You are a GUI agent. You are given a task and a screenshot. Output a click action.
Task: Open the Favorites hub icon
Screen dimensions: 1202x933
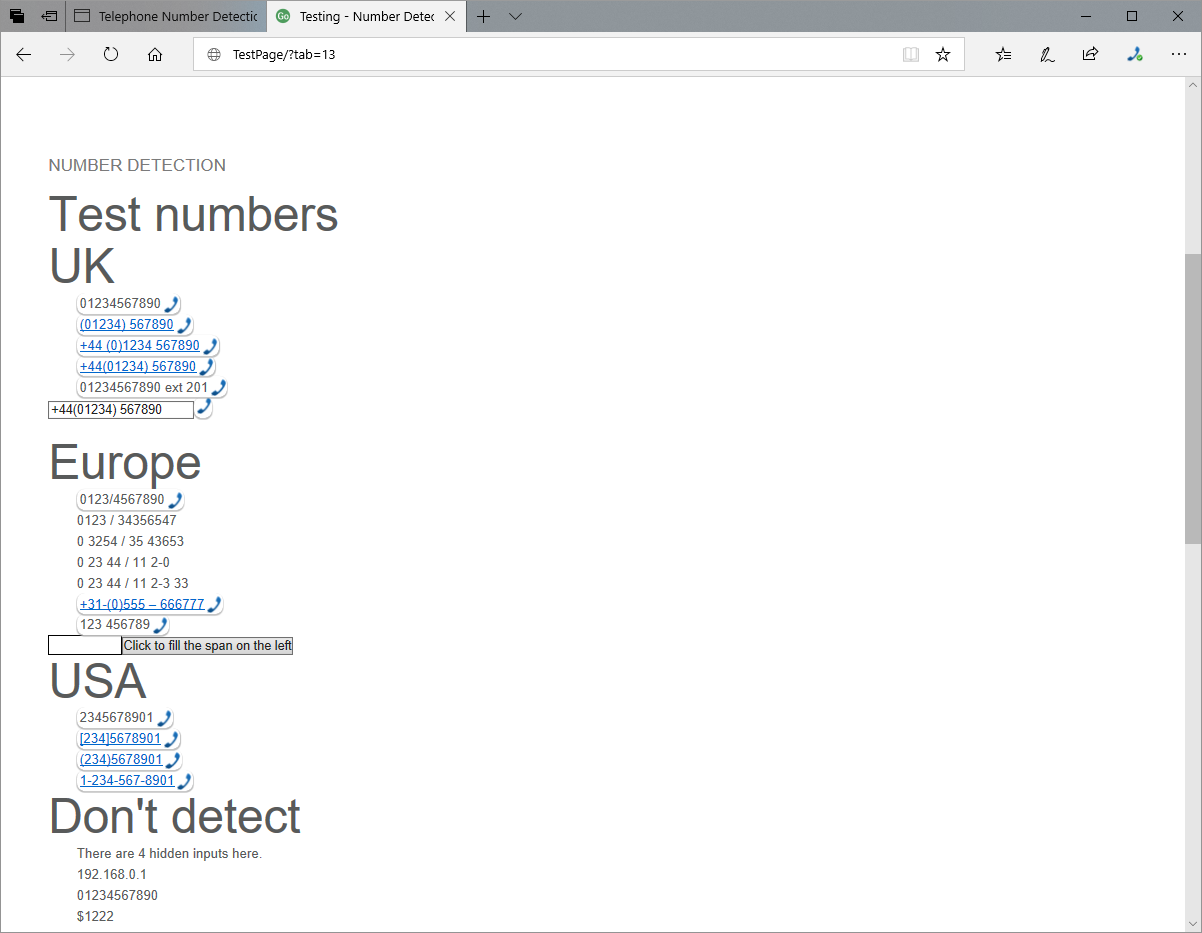pyautogui.click(x=1004, y=55)
